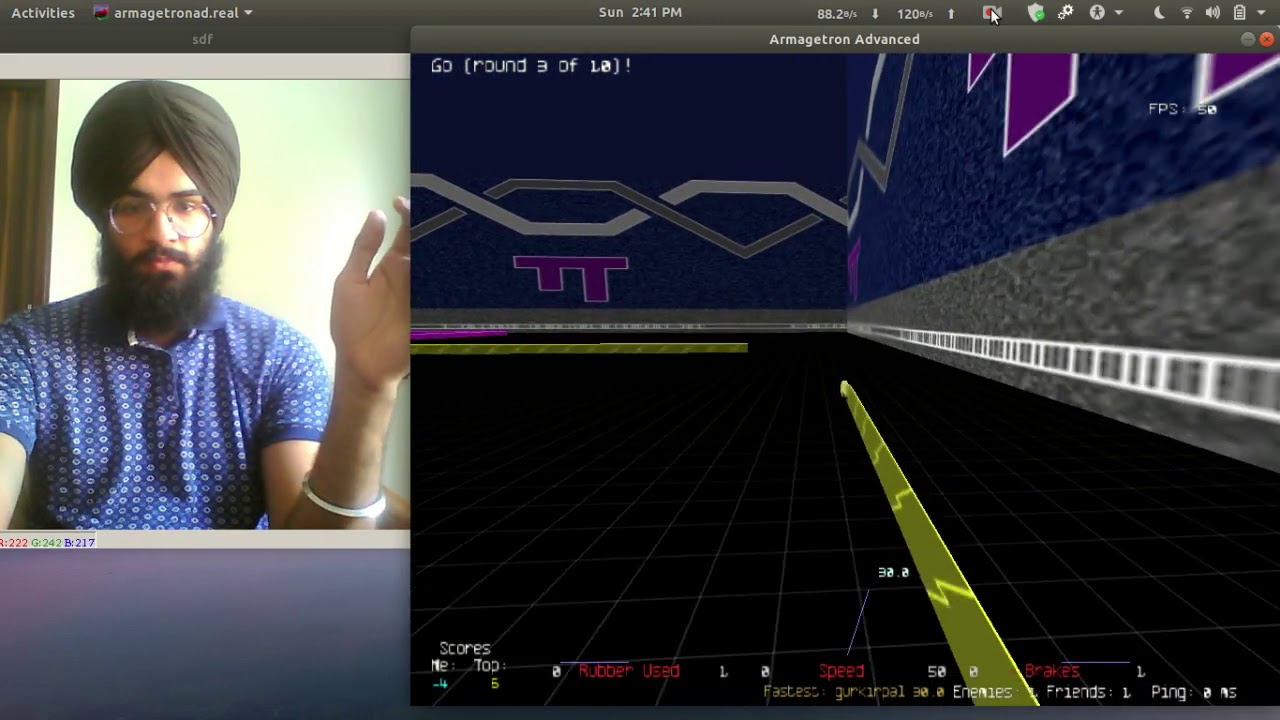Open the green shield security indicator
This screenshot has width=1280, height=720.
click(1036, 13)
